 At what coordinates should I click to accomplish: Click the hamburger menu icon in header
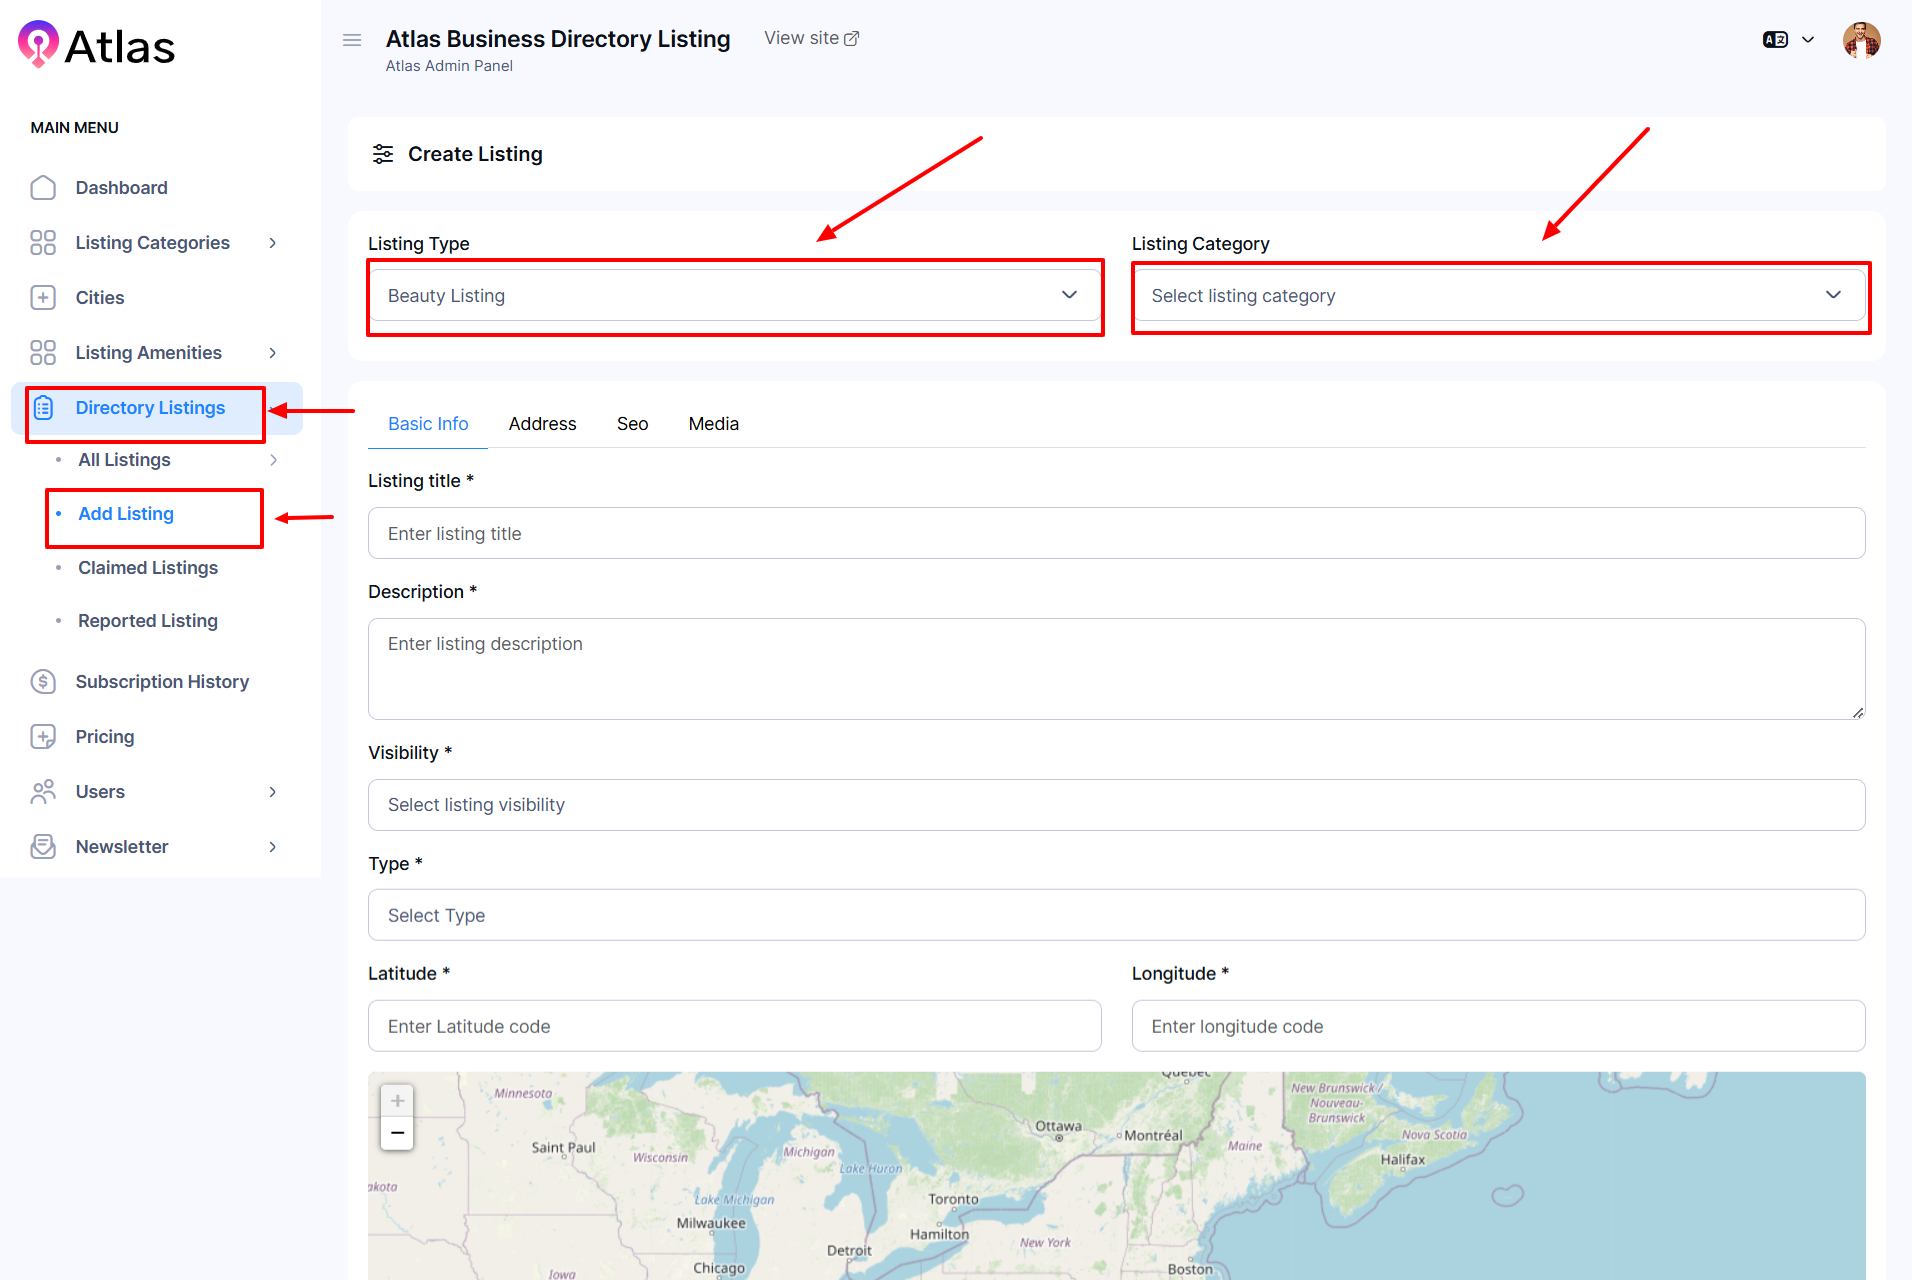[352, 40]
